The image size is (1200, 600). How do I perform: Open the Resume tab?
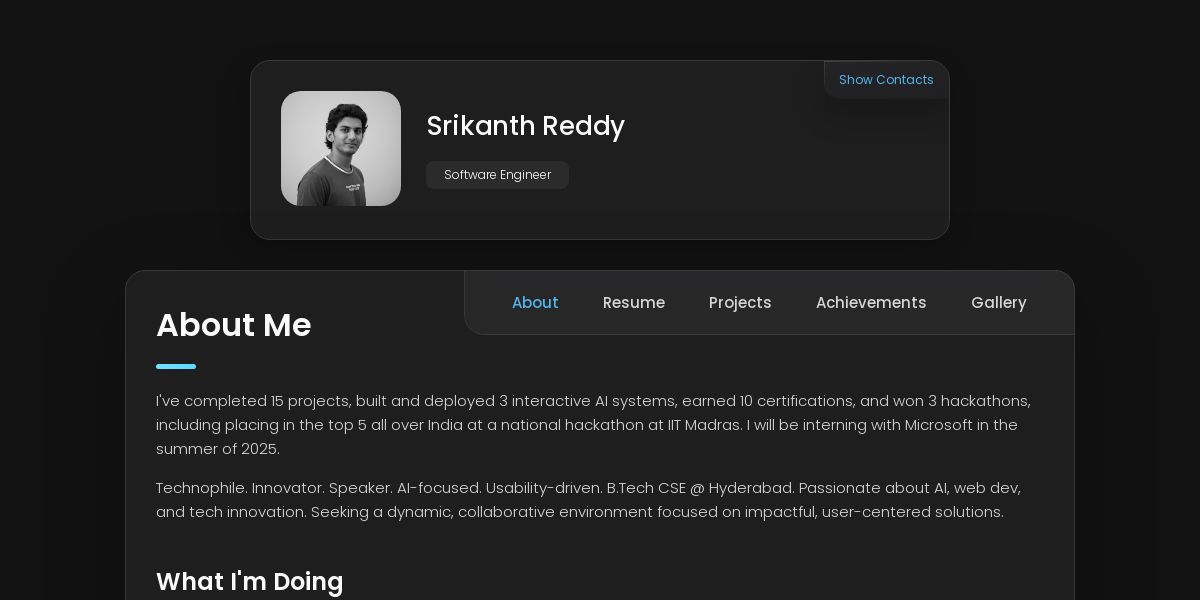coord(633,303)
